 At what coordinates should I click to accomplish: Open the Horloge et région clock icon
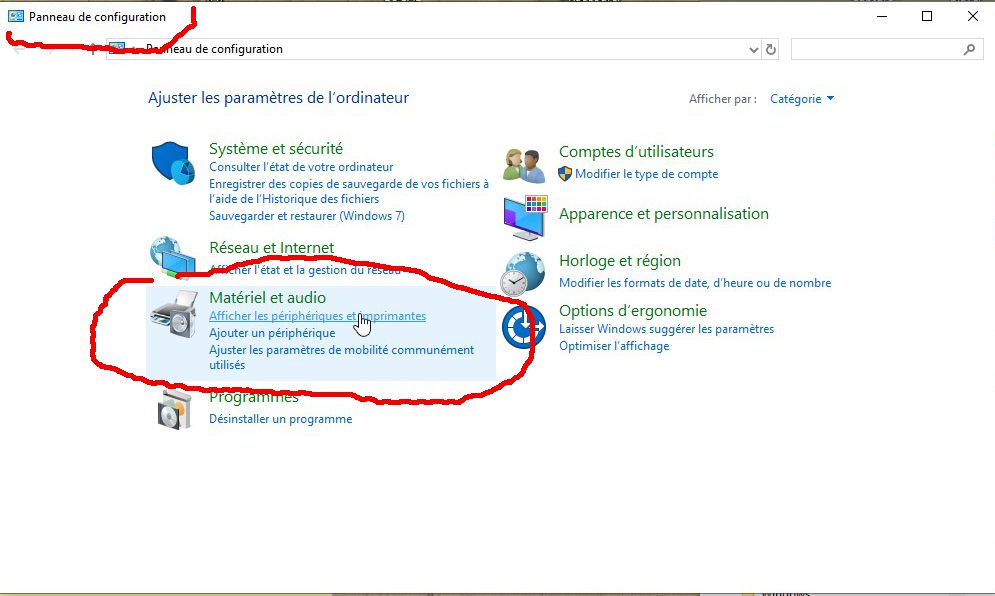pos(522,274)
